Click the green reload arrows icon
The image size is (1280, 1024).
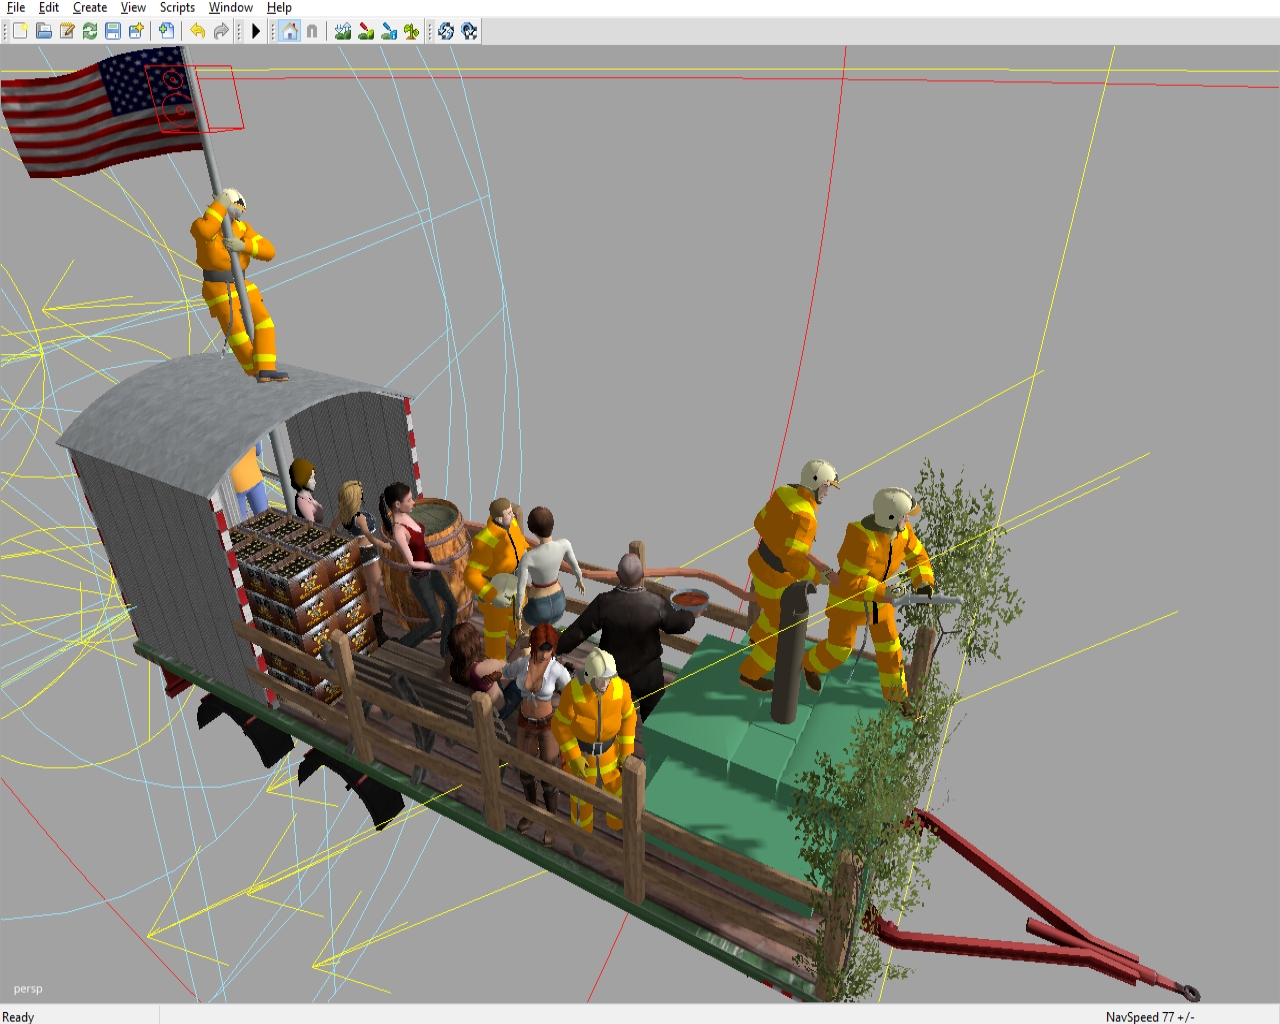coord(90,31)
